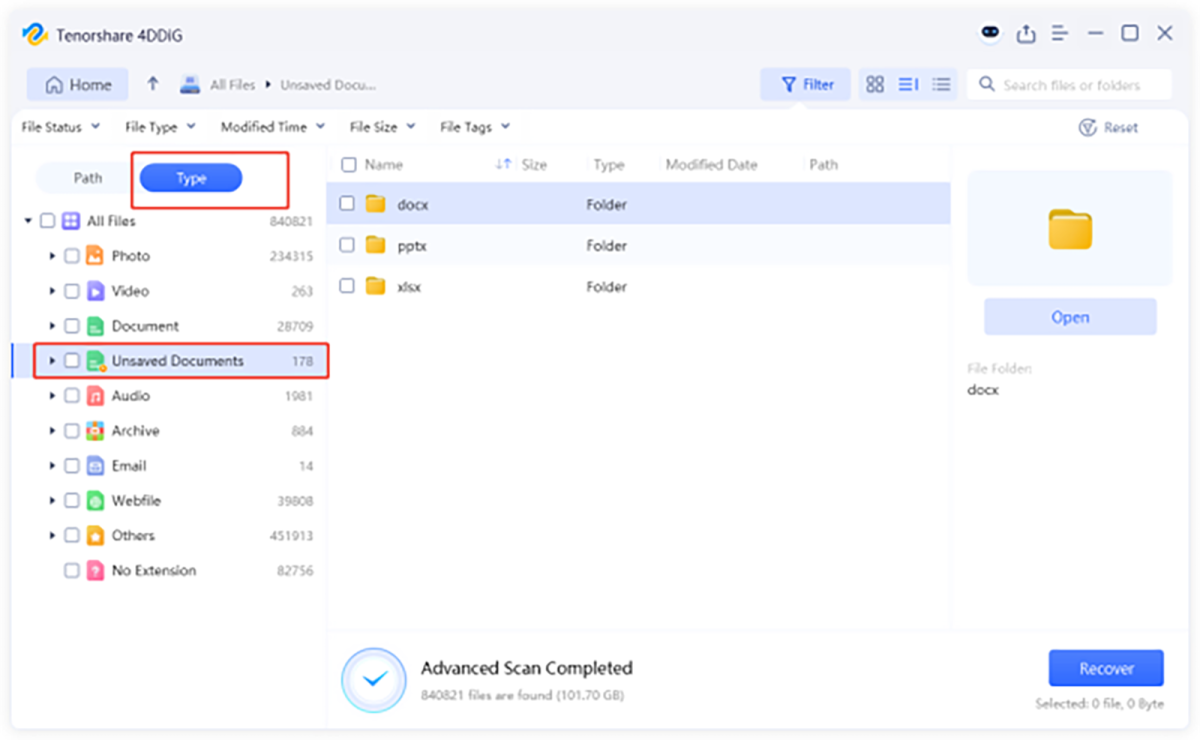Click the Open button in preview

pos(1070,317)
